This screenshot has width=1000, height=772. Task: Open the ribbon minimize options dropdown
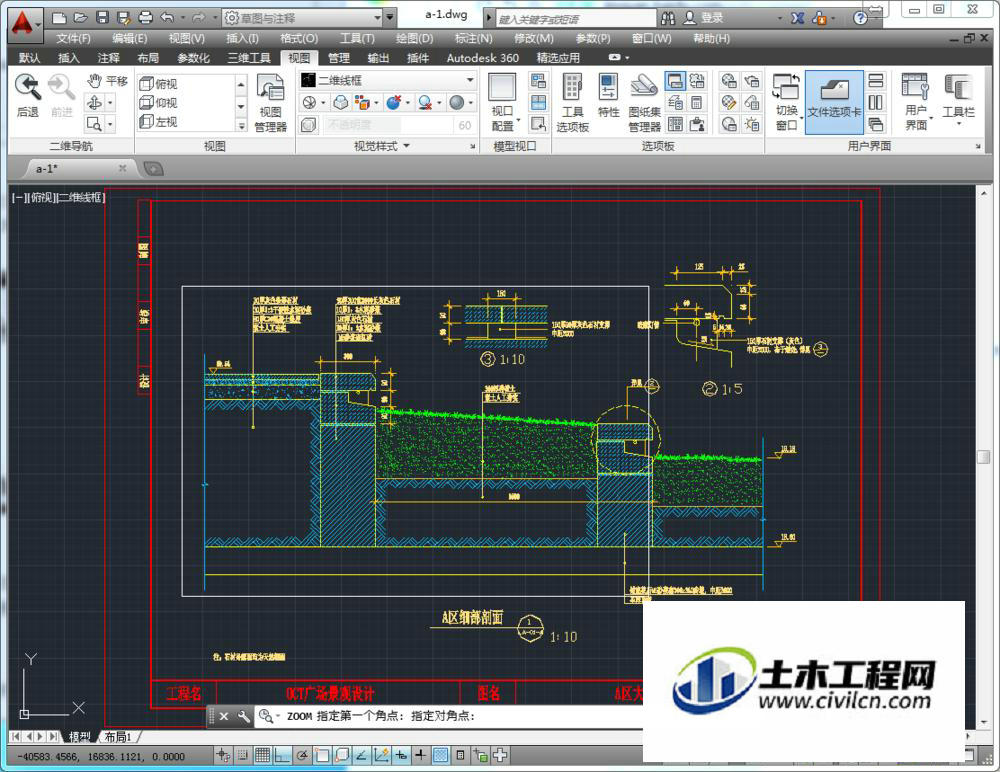pos(628,58)
